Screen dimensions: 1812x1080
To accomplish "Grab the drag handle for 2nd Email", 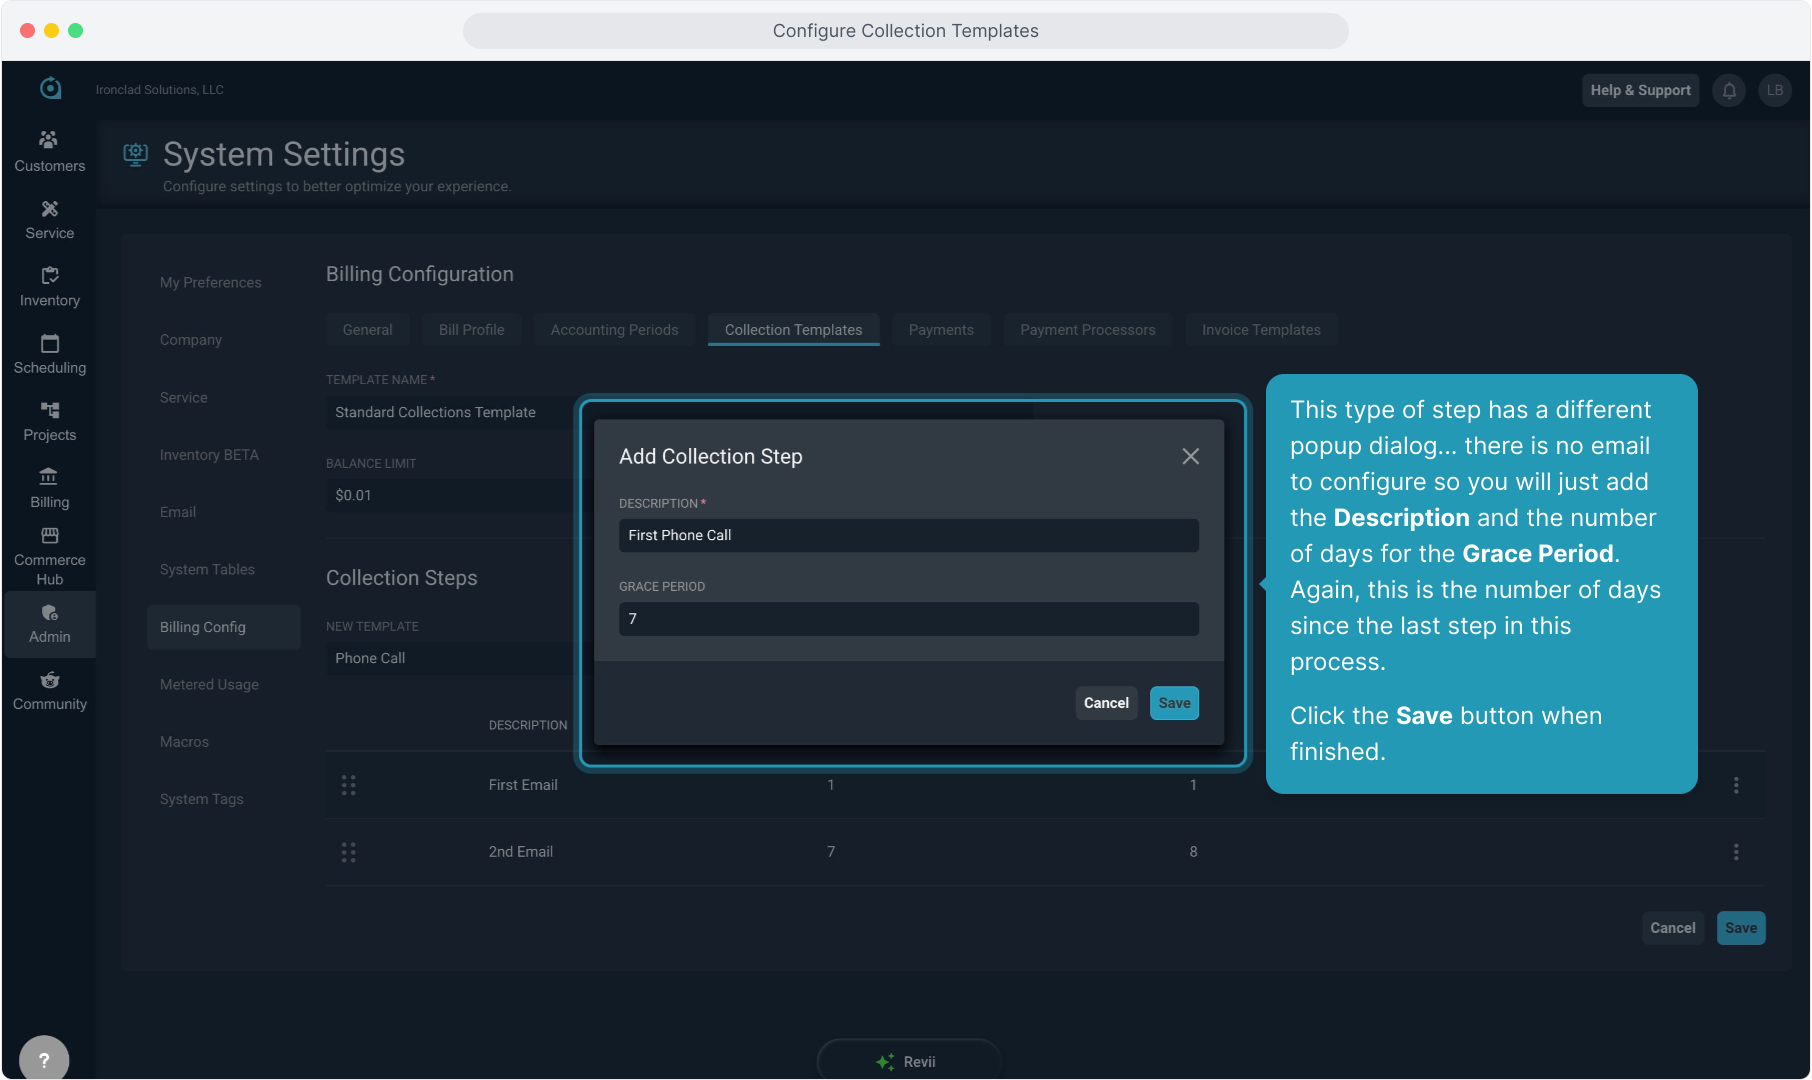I will [348, 852].
